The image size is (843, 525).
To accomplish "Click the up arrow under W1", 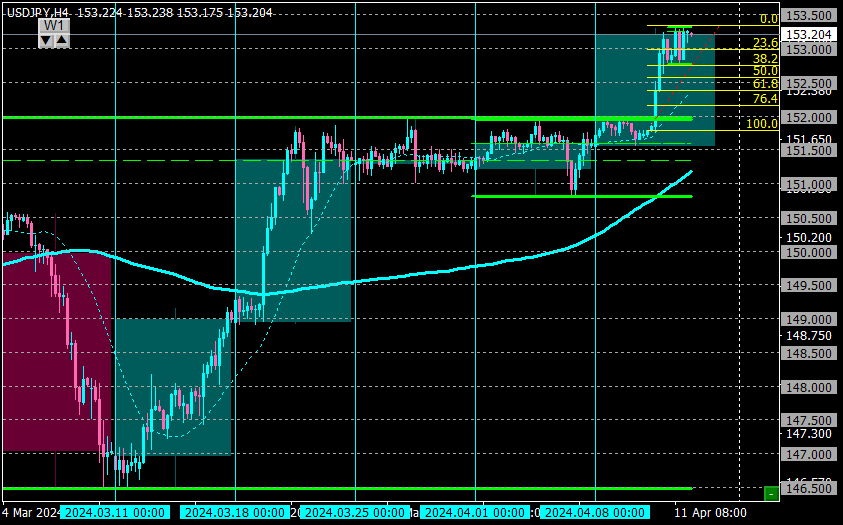I will [62, 40].
